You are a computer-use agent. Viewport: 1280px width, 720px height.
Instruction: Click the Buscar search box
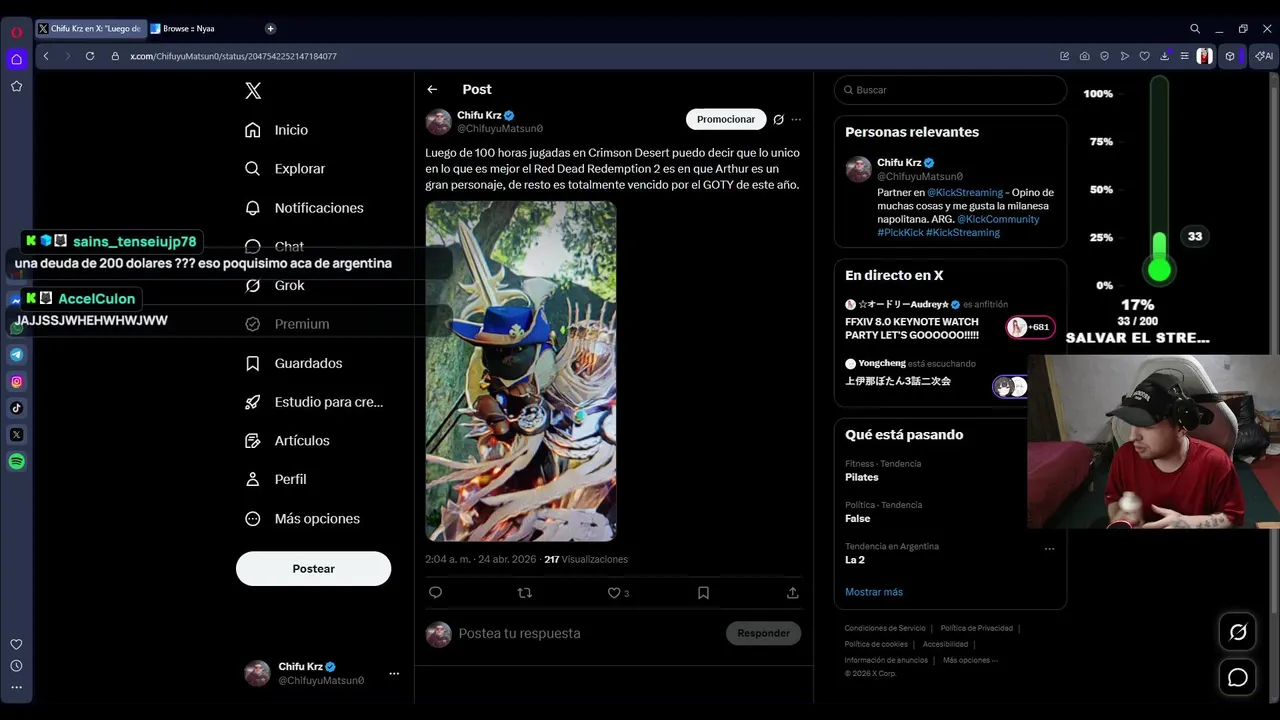pyautogui.click(x=950, y=90)
